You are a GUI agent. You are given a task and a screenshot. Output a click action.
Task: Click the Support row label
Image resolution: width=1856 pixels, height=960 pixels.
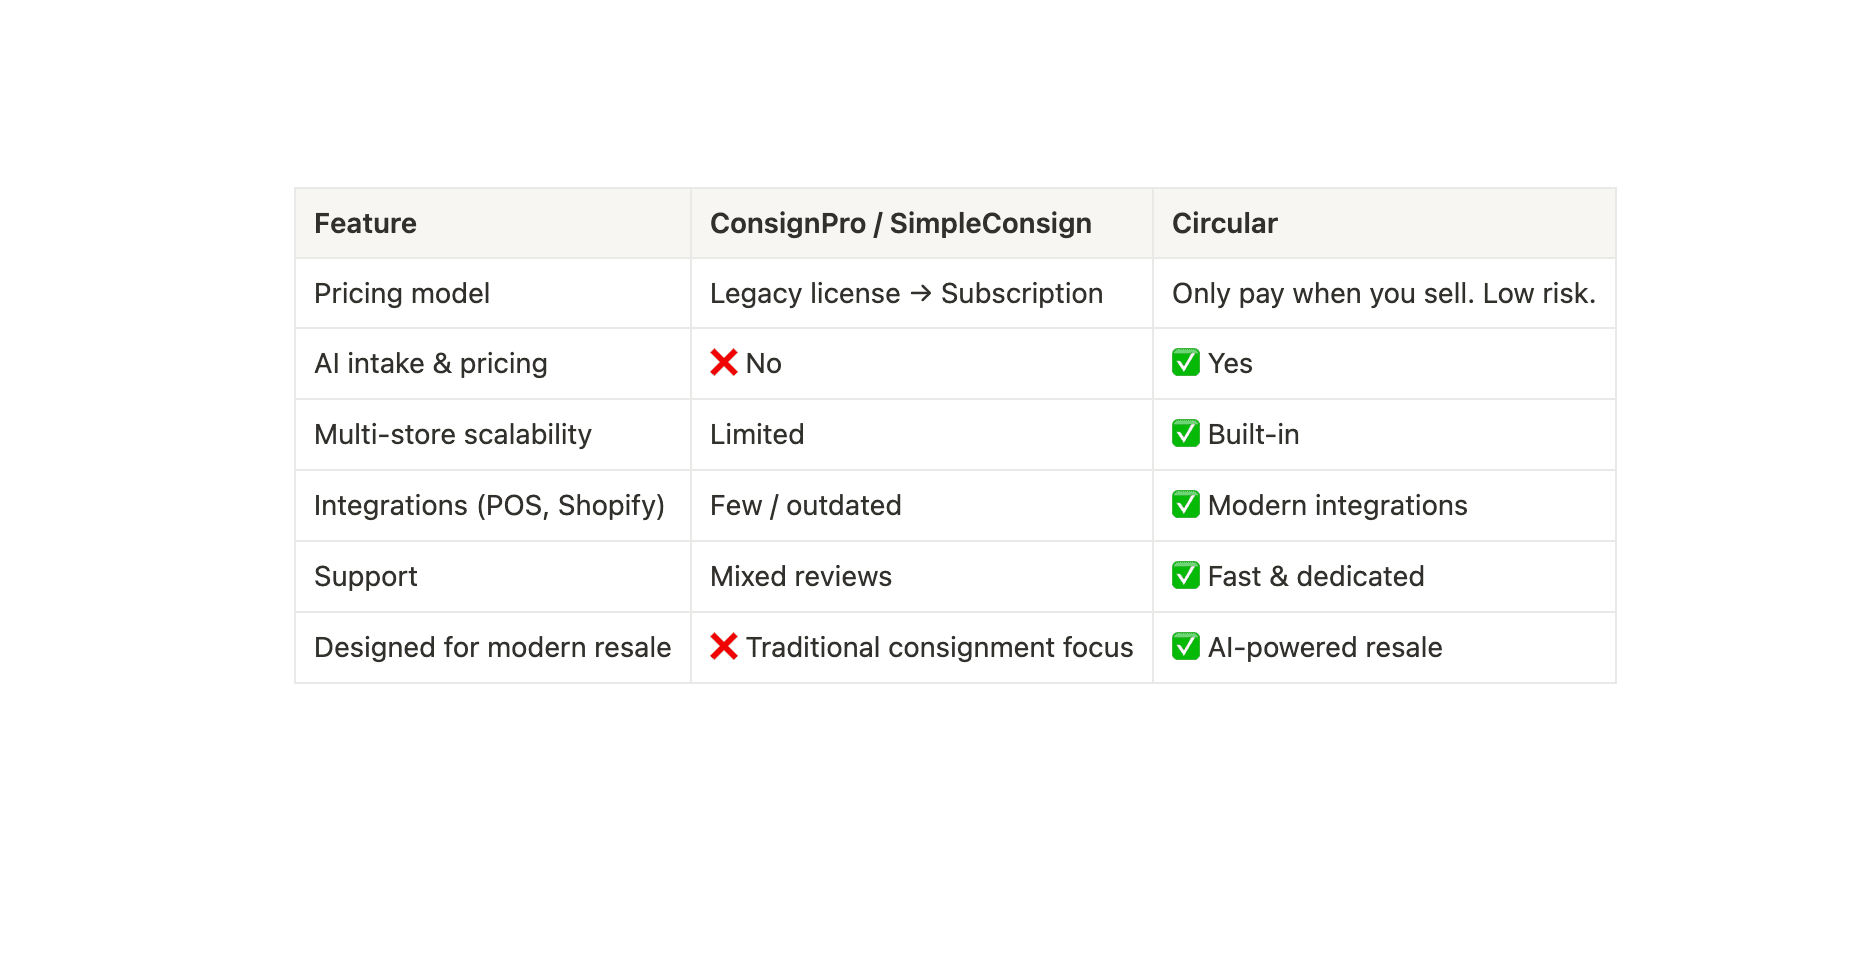(365, 577)
